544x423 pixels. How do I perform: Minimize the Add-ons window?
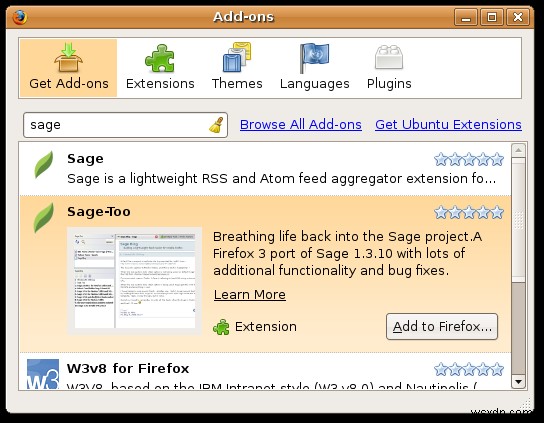(x=466, y=17)
